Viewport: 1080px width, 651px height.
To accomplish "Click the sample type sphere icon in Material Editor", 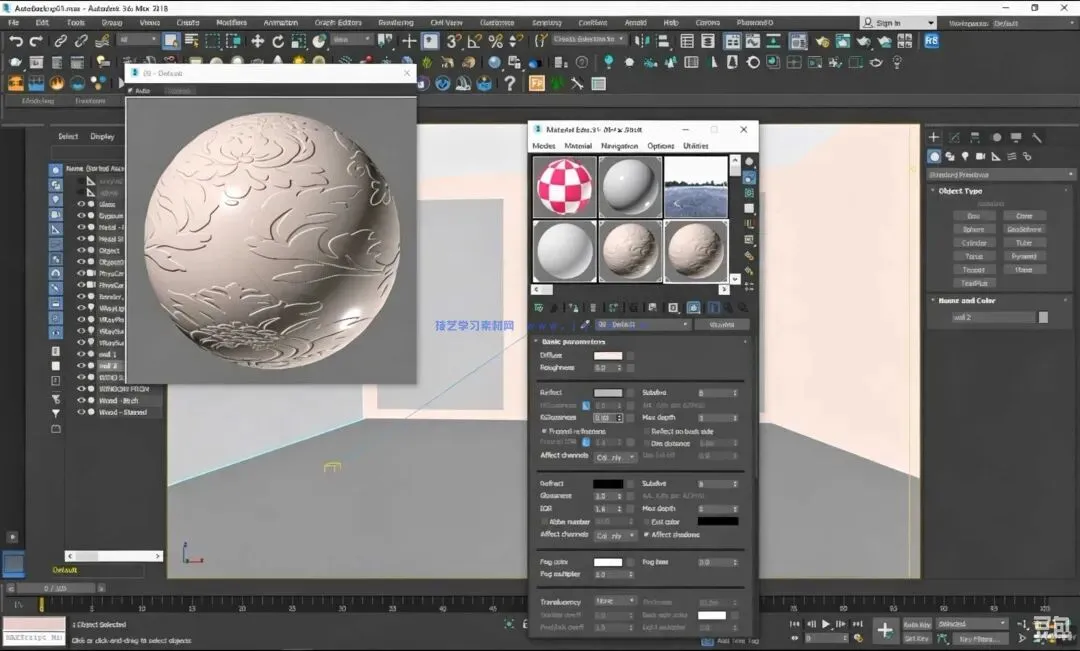I will 749,162.
